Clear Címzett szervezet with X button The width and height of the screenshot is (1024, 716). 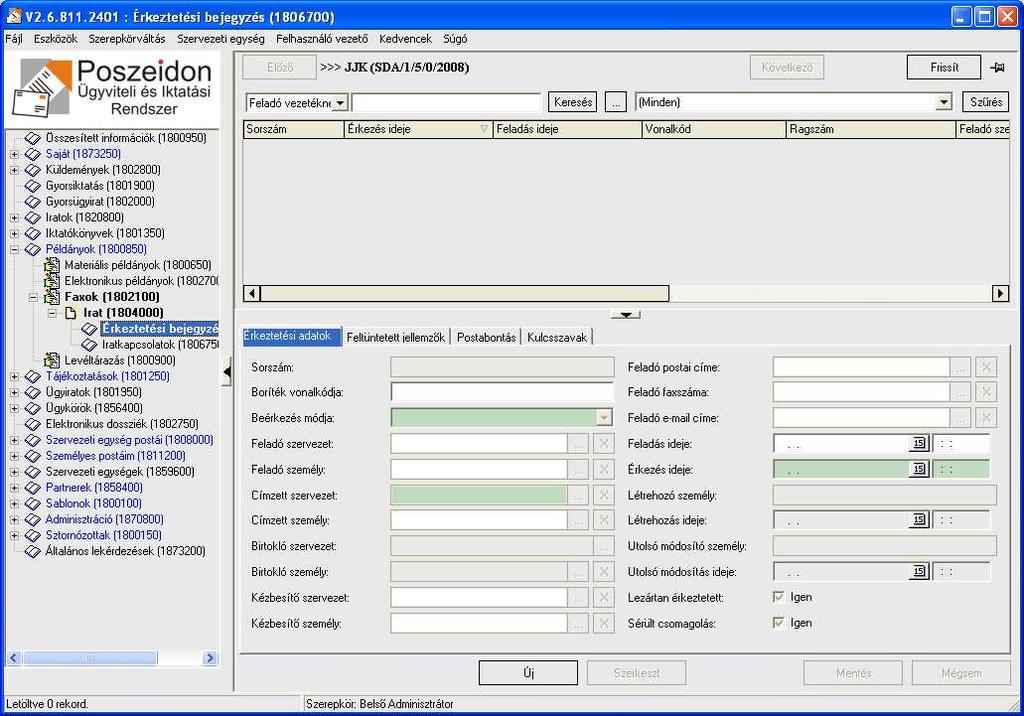coord(603,495)
